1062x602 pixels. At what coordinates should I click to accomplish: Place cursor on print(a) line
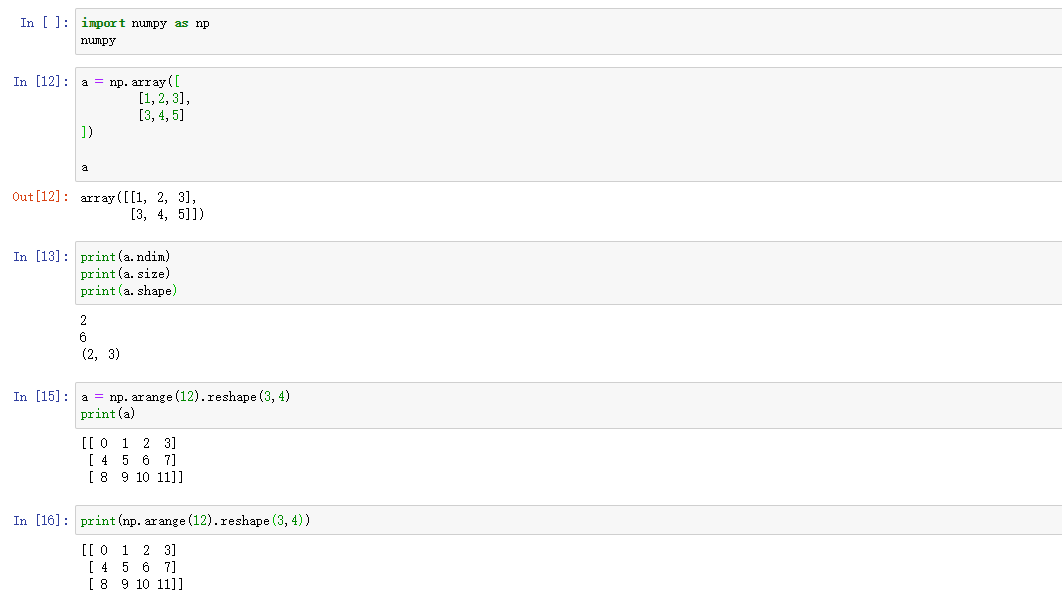tap(108, 414)
